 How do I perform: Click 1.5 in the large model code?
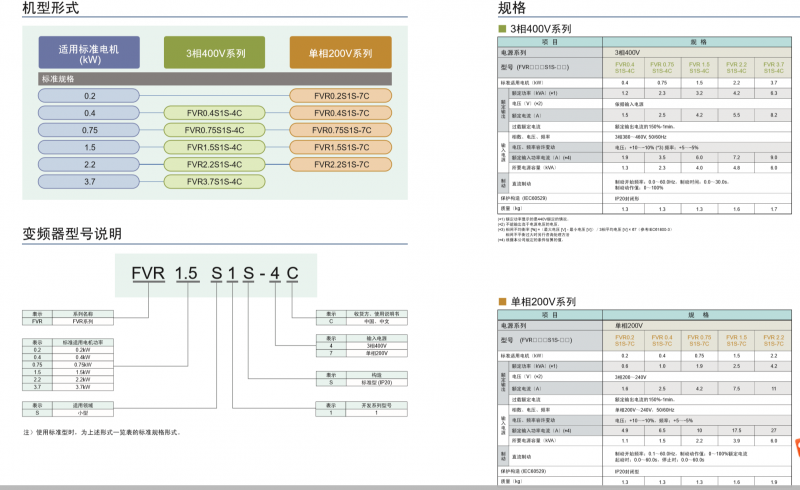coord(186,274)
